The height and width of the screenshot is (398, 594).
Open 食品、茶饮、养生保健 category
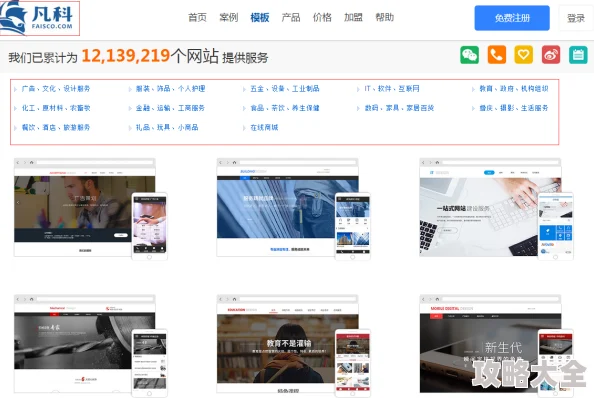click(x=285, y=108)
